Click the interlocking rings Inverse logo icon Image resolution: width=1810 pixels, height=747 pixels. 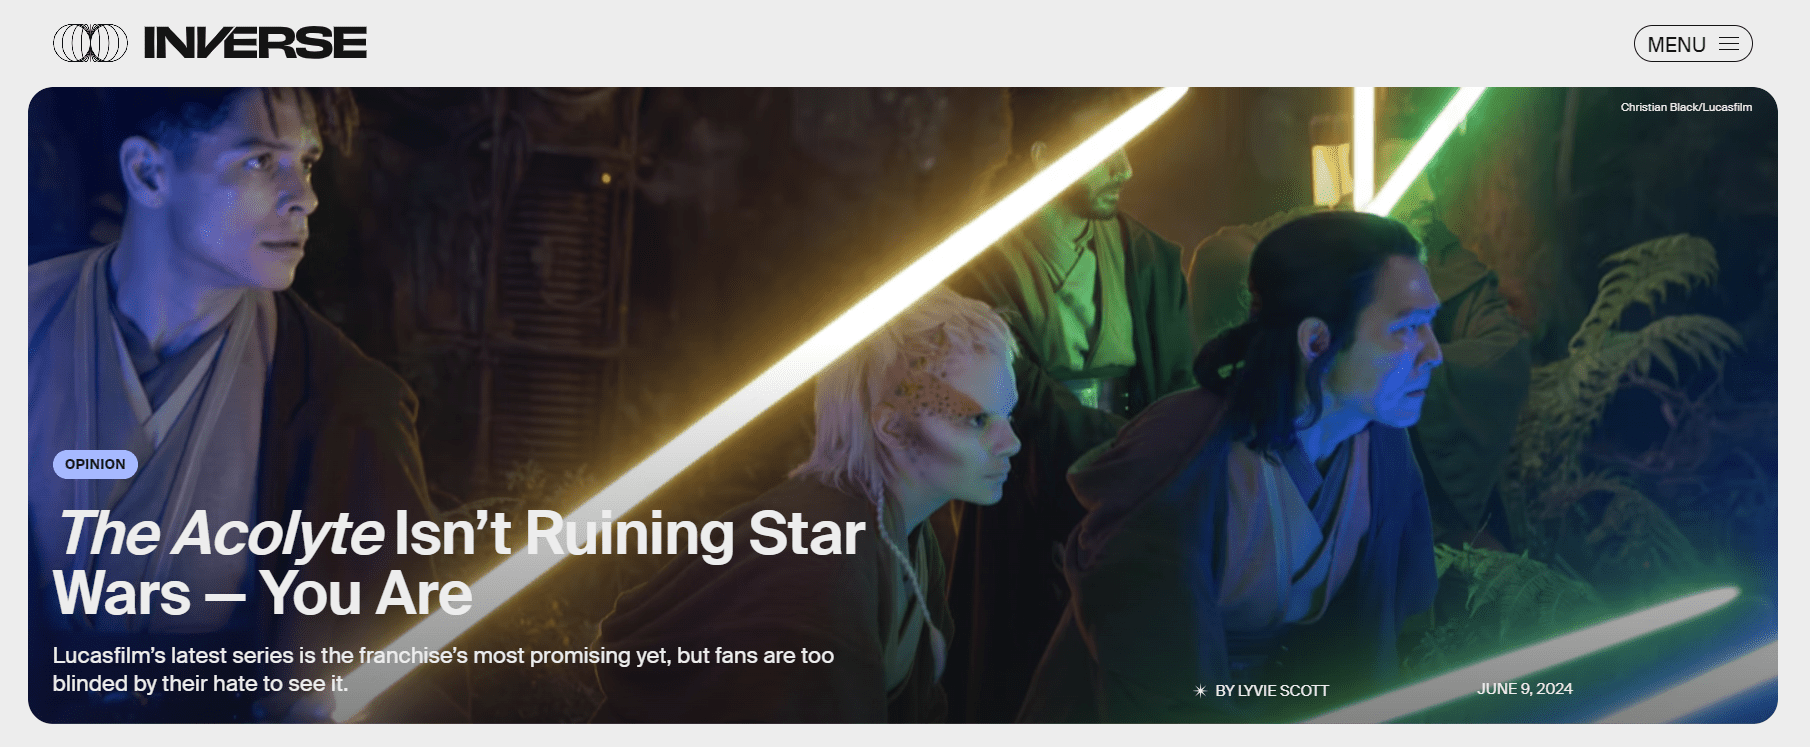90,43
